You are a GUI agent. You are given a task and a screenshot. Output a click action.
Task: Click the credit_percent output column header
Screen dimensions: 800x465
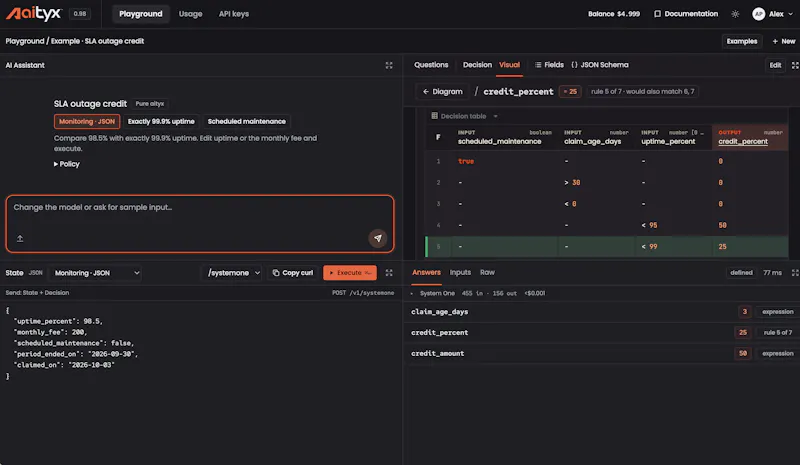(x=749, y=137)
